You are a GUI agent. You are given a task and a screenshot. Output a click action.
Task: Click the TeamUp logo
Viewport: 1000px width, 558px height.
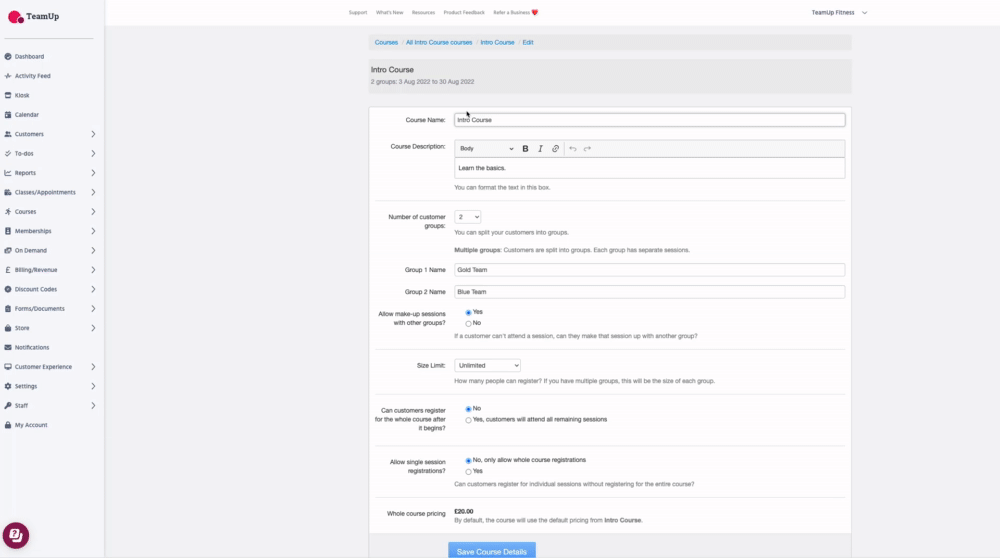pyautogui.click(x=34, y=17)
